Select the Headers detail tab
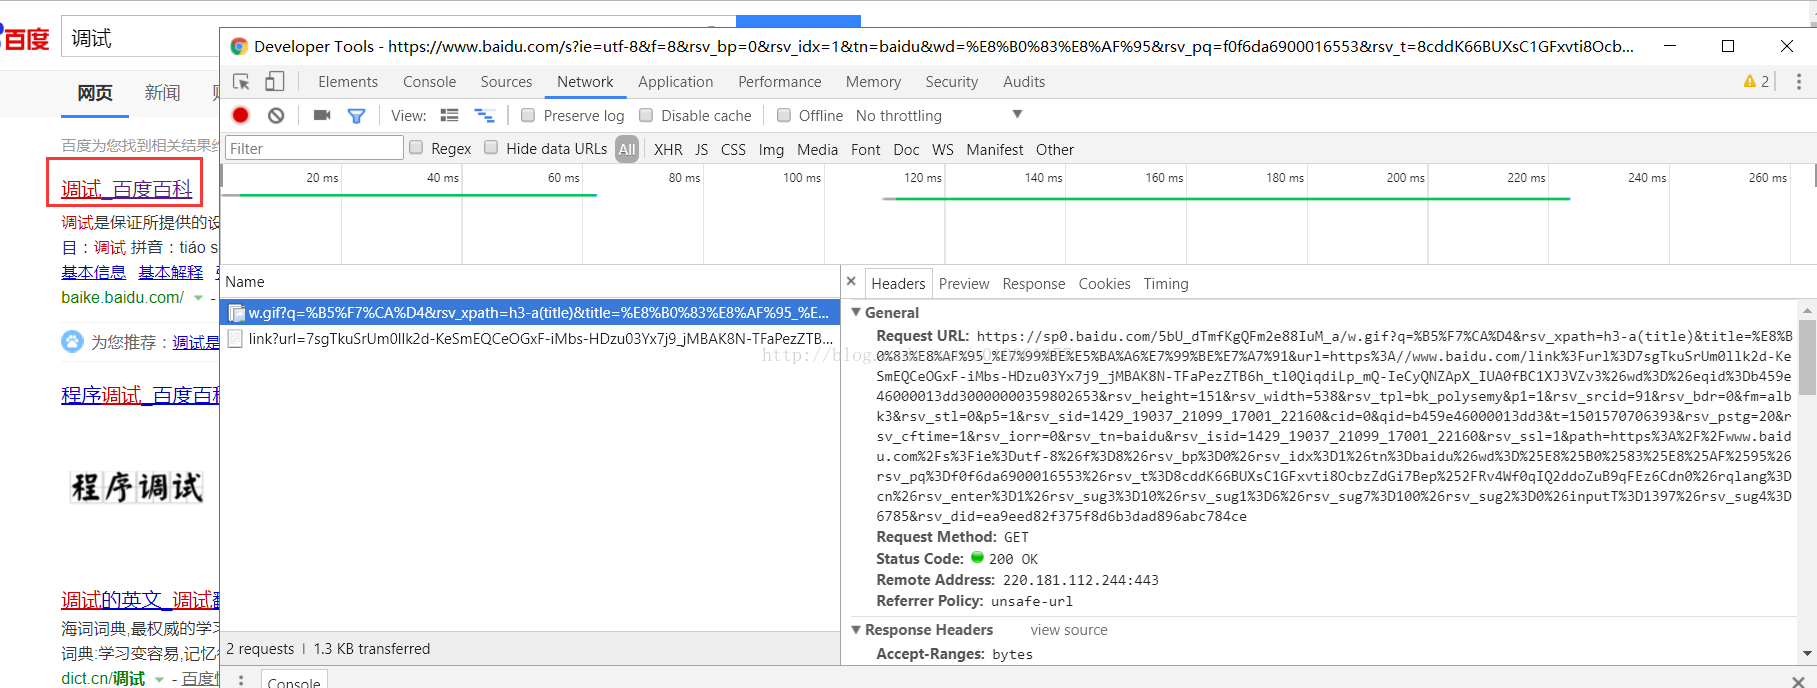1817x688 pixels. coord(898,284)
